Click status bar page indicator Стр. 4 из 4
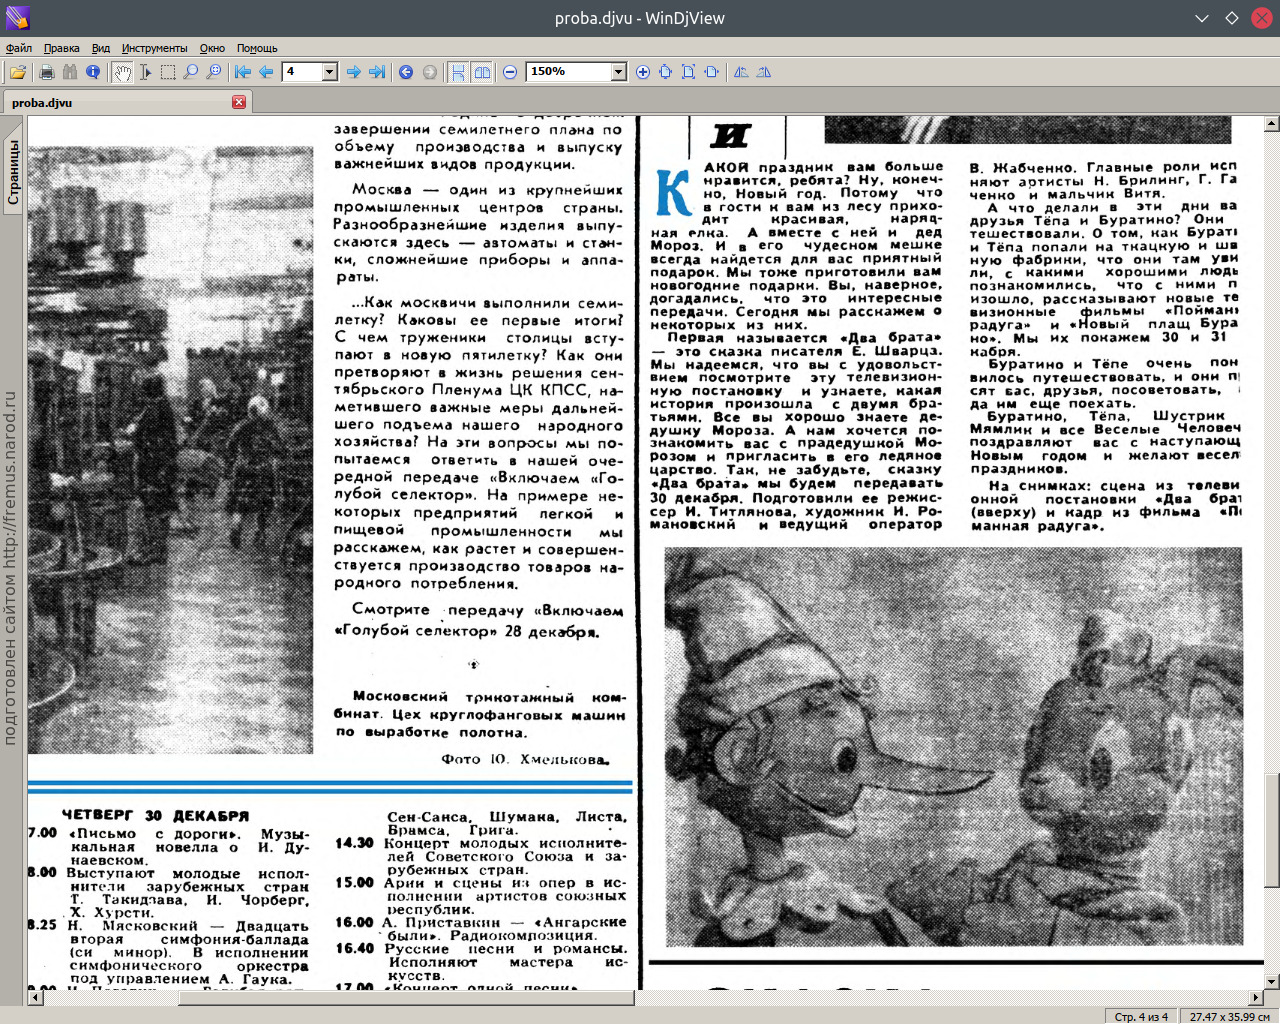 pos(1141,1016)
